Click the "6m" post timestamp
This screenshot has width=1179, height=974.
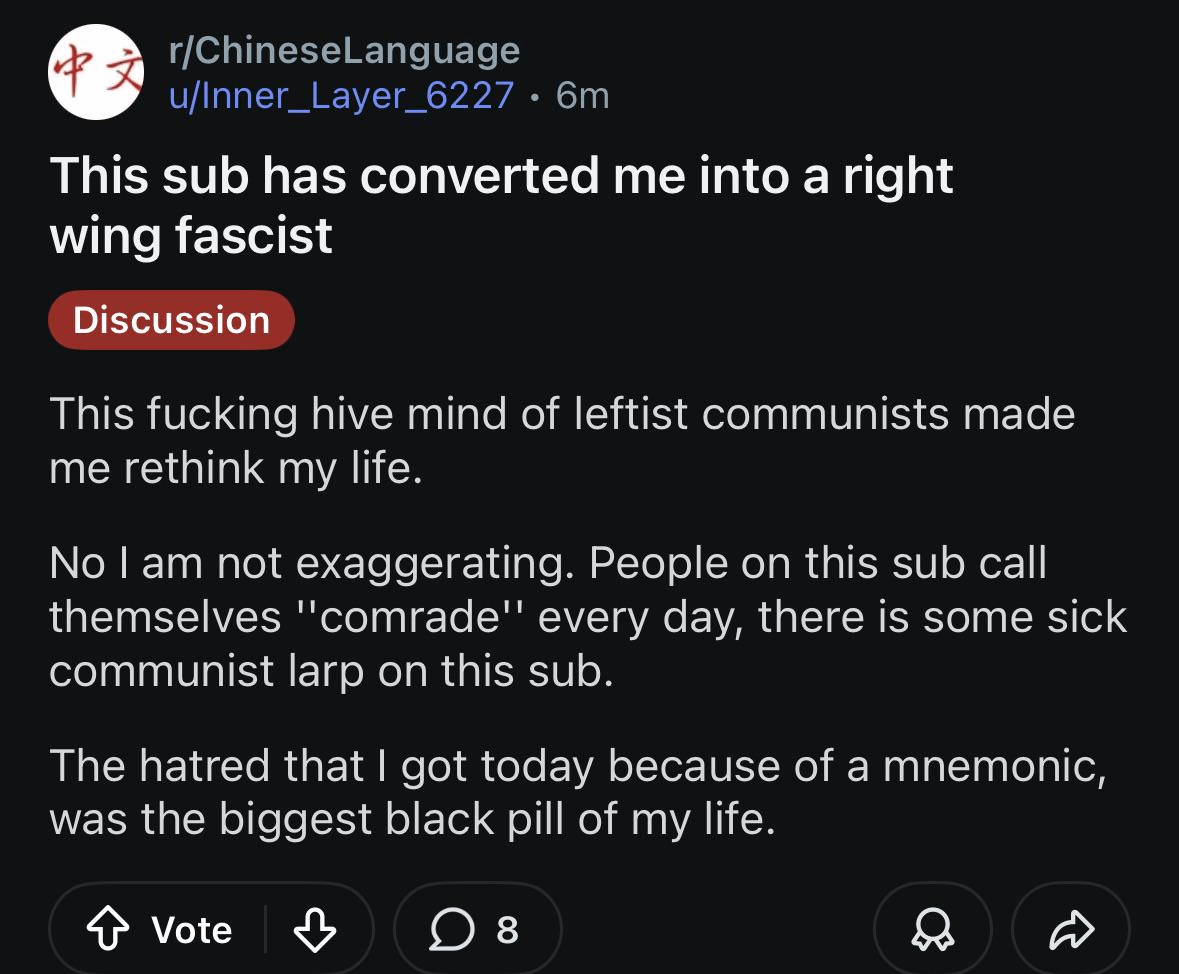tap(582, 95)
